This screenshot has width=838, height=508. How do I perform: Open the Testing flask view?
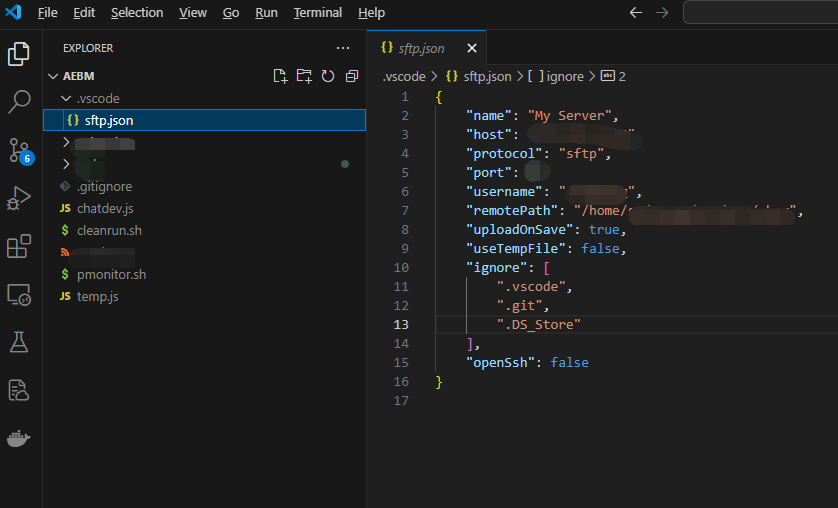point(20,342)
